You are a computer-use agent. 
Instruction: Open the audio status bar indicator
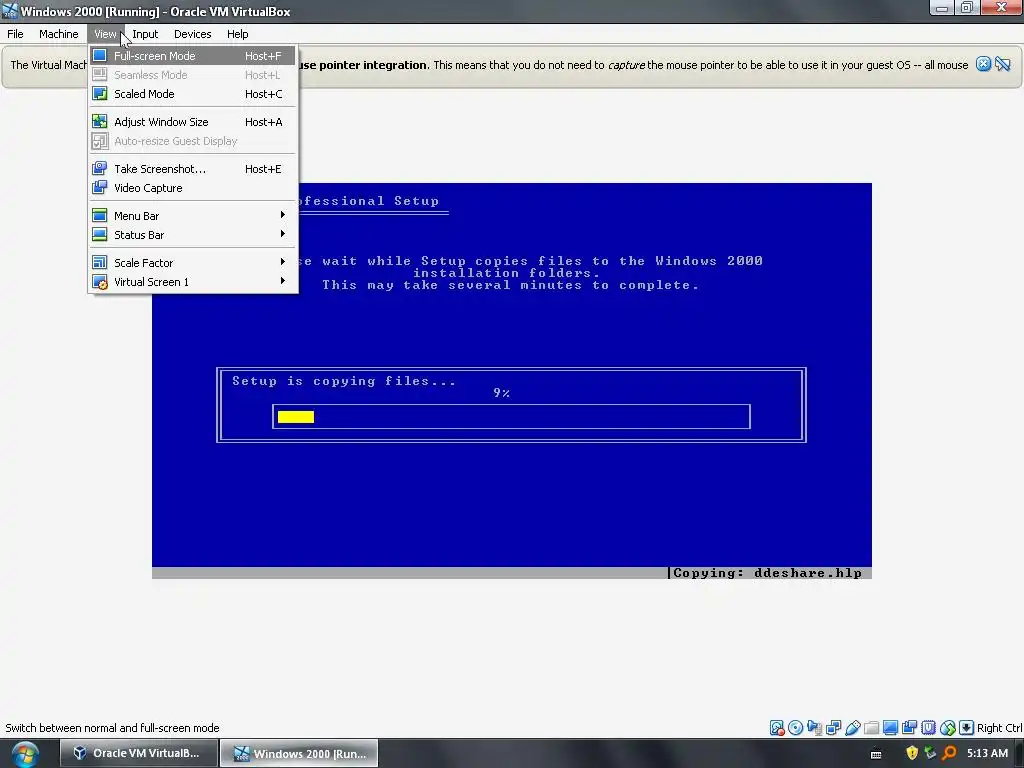point(814,728)
